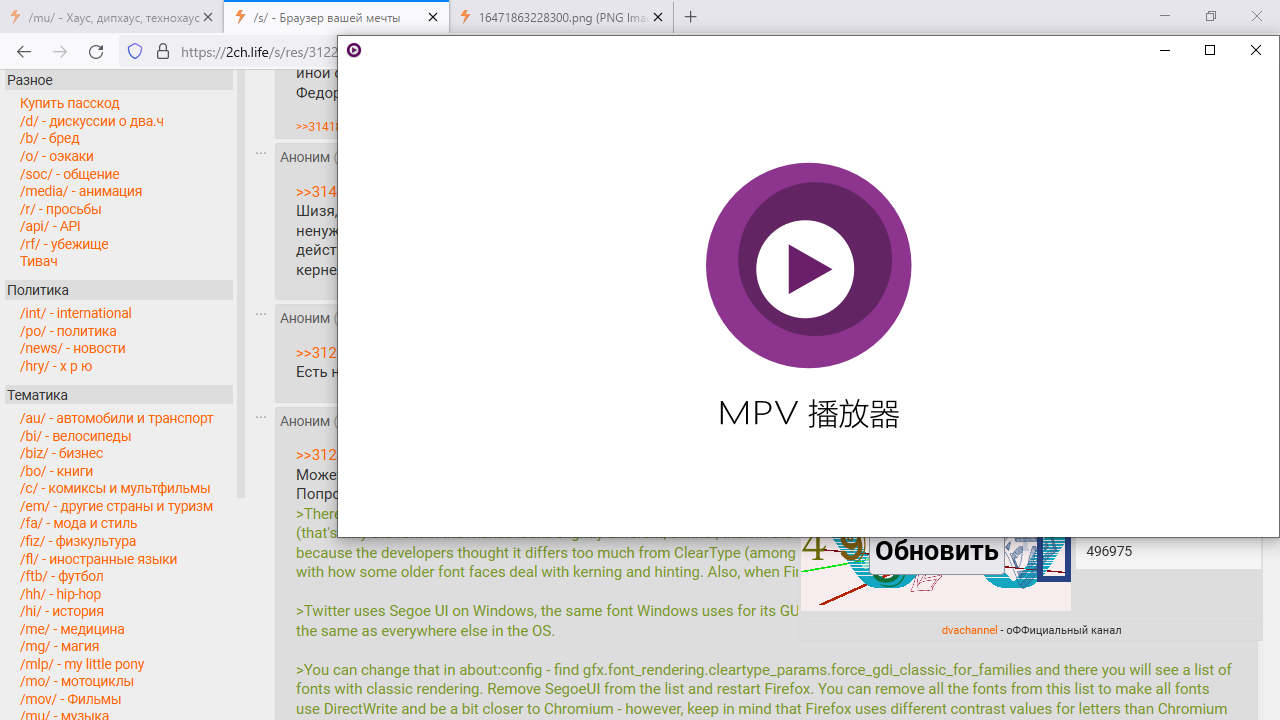Restore down the Firefox browser window
Viewport: 1280px width, 720px height.
pyautogui.click(x=1211, y=16)
